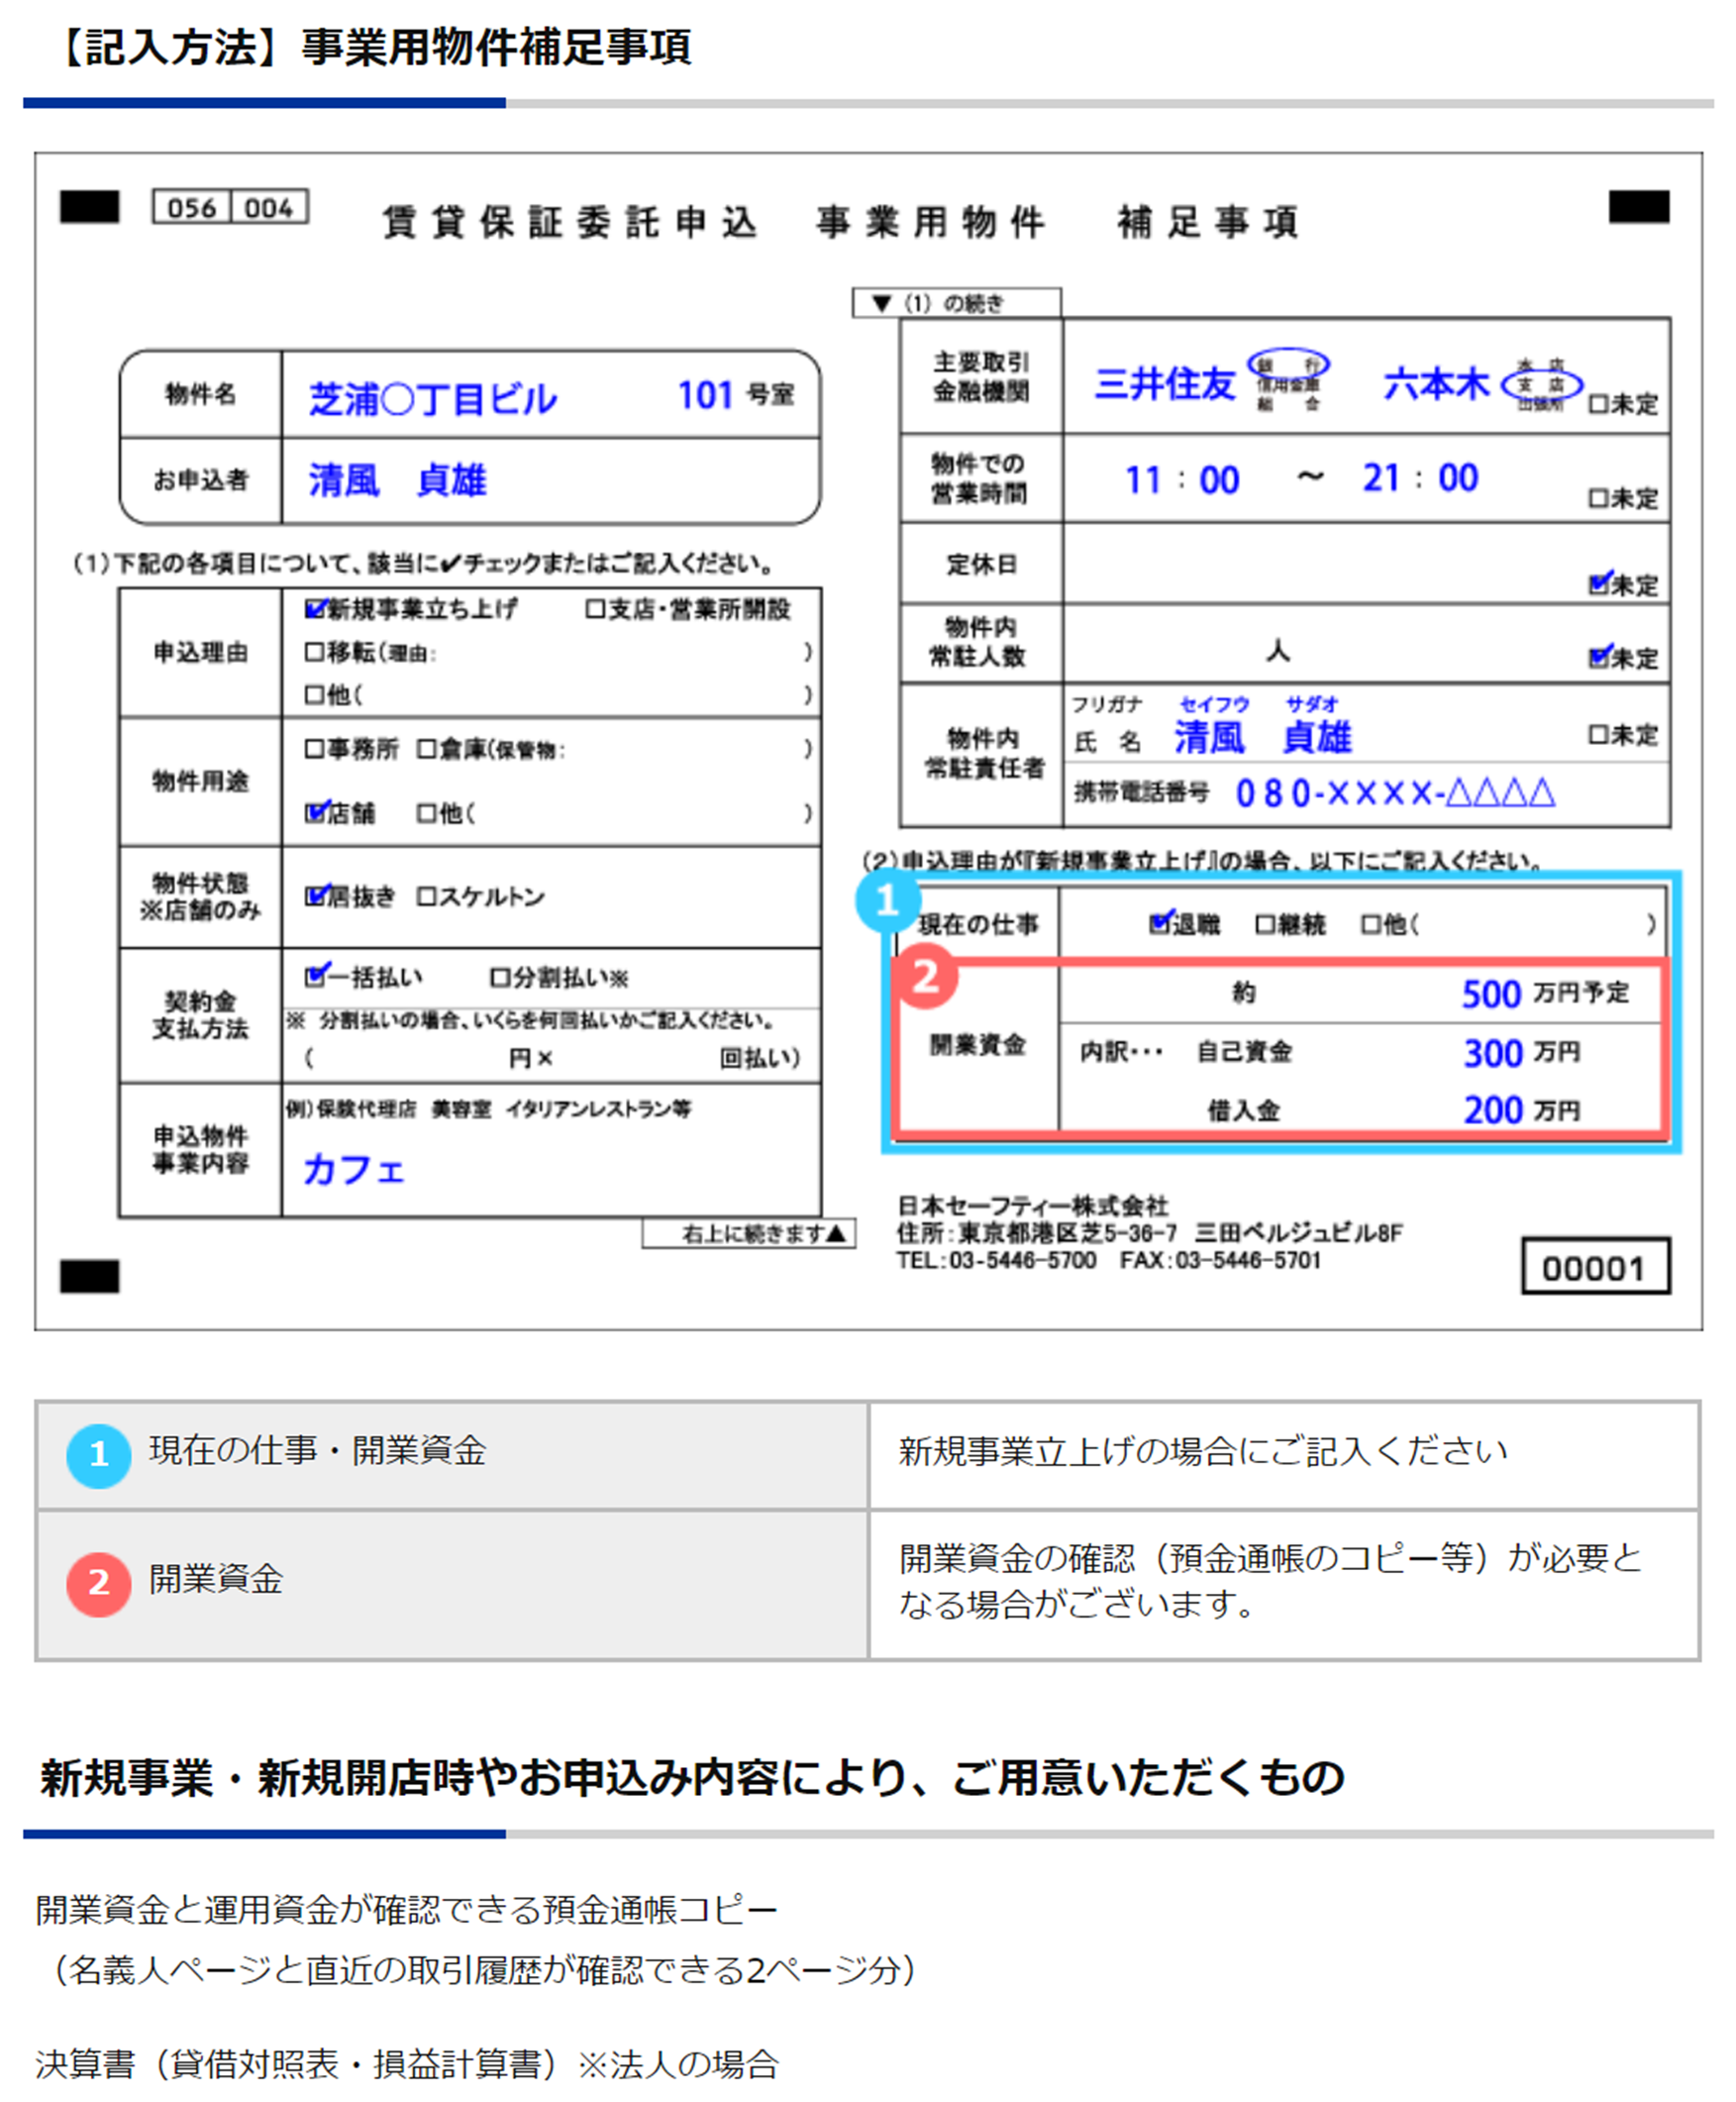Click opening time 11:00
This screenshot has width=1736, height=2102.
point(1182,480)
